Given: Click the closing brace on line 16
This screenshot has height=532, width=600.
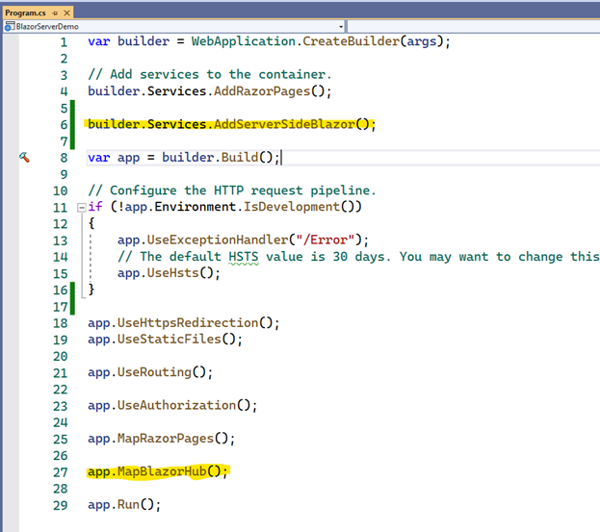Looking at the screenshot, I should pyautogui.click(x=91, y=290).
